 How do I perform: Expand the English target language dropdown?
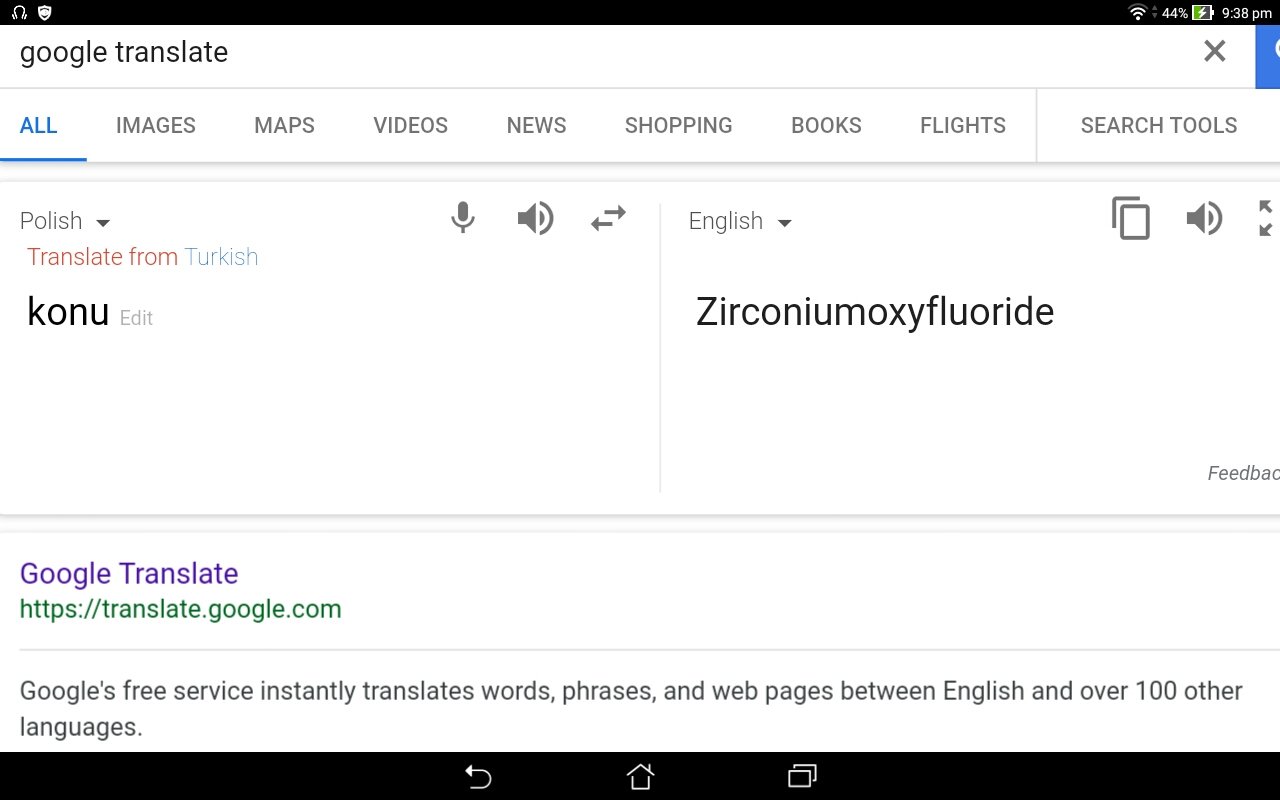(740, 221)
